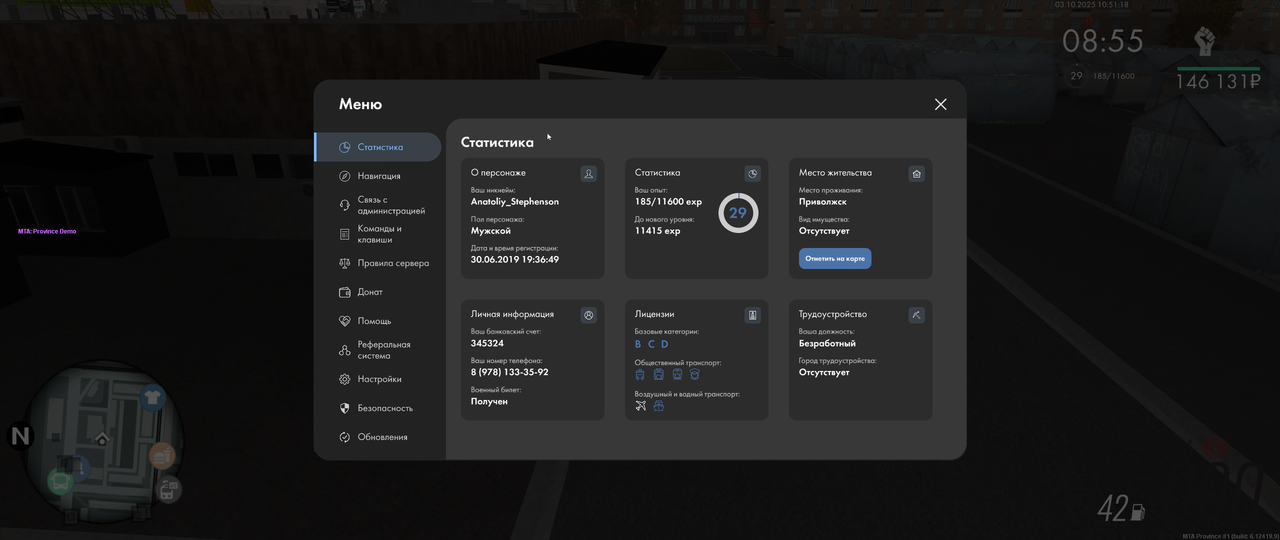Click the Обновления refresh icon
The width and height of the screenshot is (1280, 540).
tap(344, 437)
